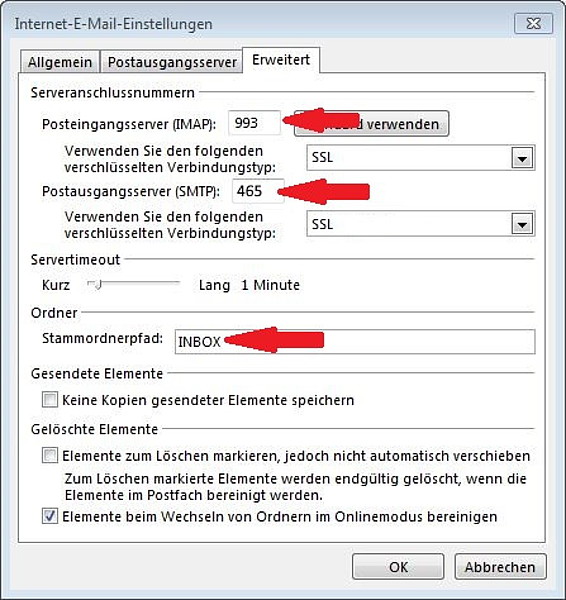The width and height of the screenshot is (566, 600).
Task: Click the Standard verwenden button
Action: [371, 124]
